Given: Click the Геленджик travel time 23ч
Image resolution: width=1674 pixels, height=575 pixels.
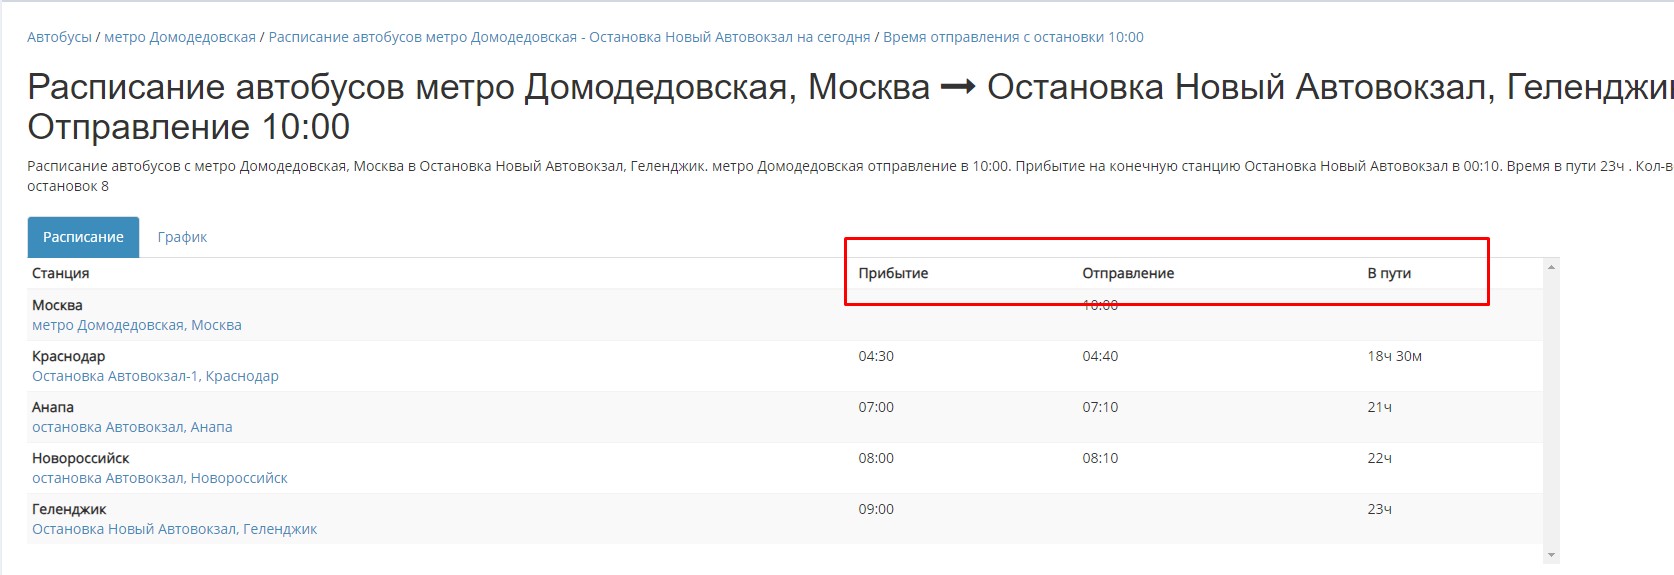Looking at the screenshot, I should (1379, 509).
